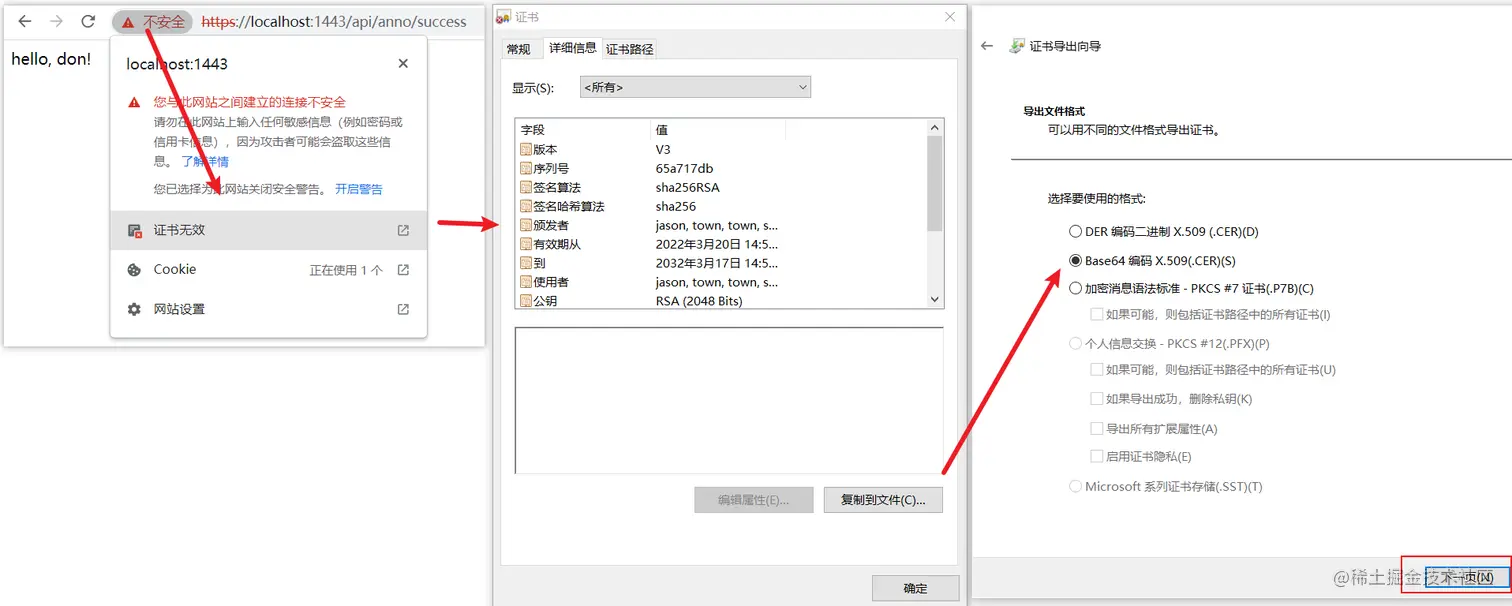Toggle 导出所有扩展属性(A) checkbox
Screen dimensions: 1512x606
tap(1097, 429)
